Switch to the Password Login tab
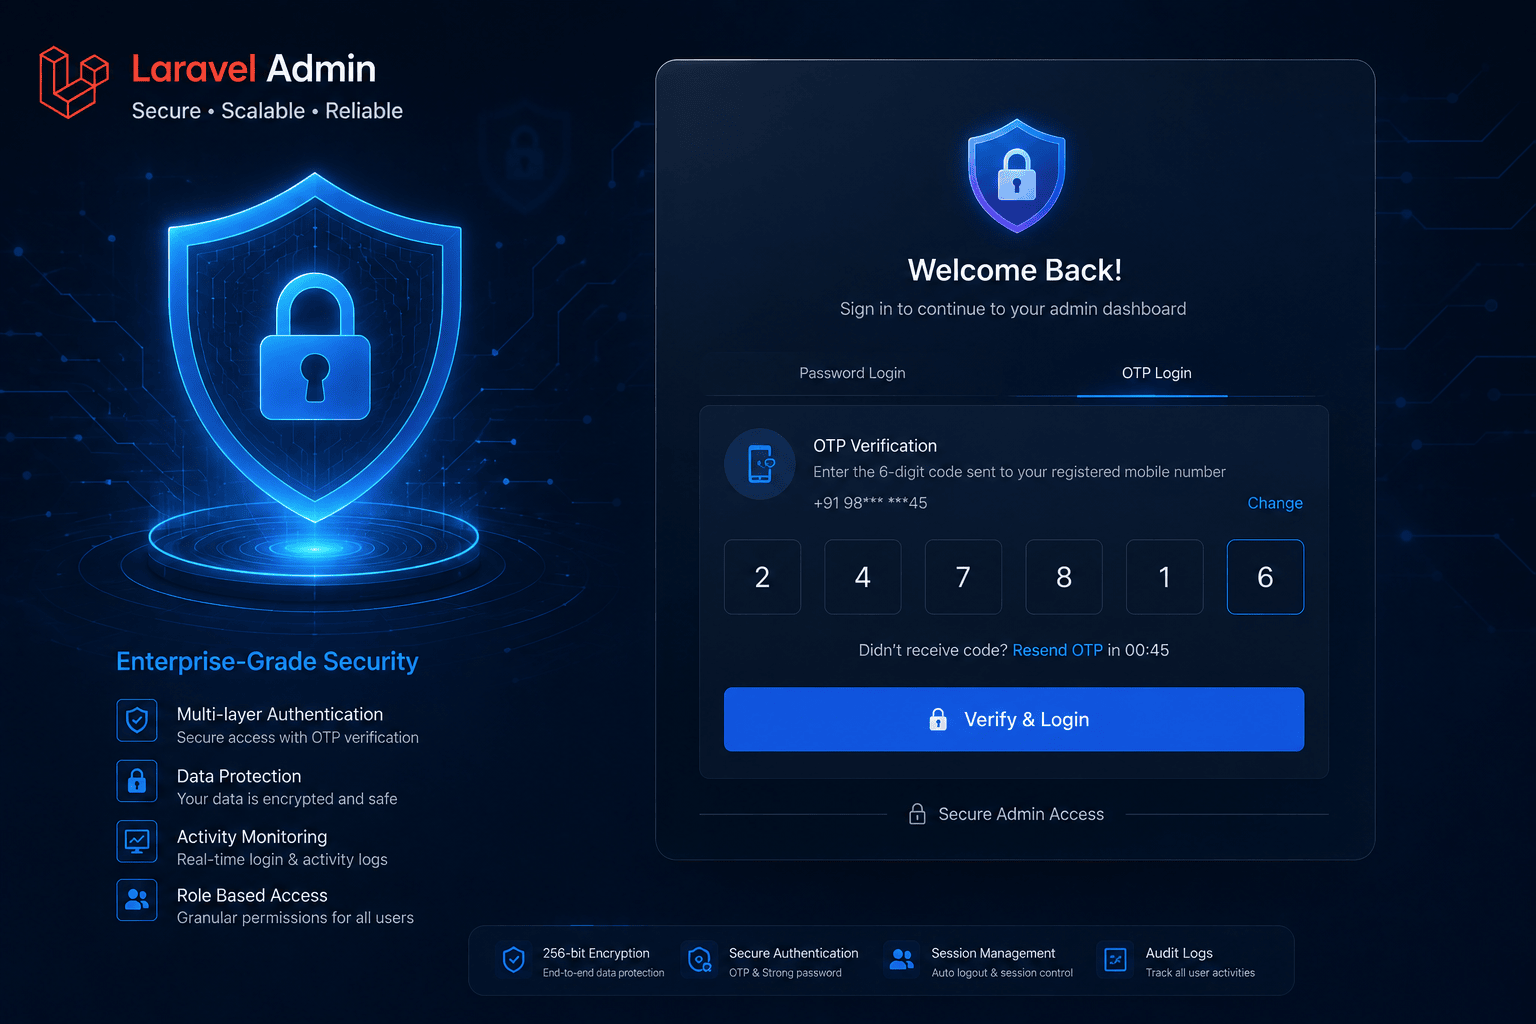This screenshot has height=1024, width=1536. (x=852, y=373)
